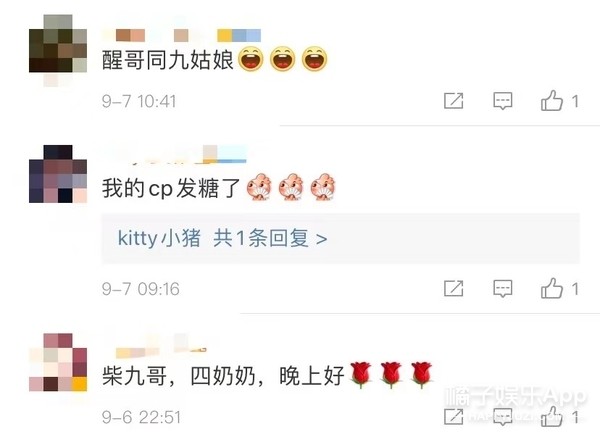Screen dimensions: 600x437
Task: Repost the 10:41 comment using share icon
Action: [453, 101]
